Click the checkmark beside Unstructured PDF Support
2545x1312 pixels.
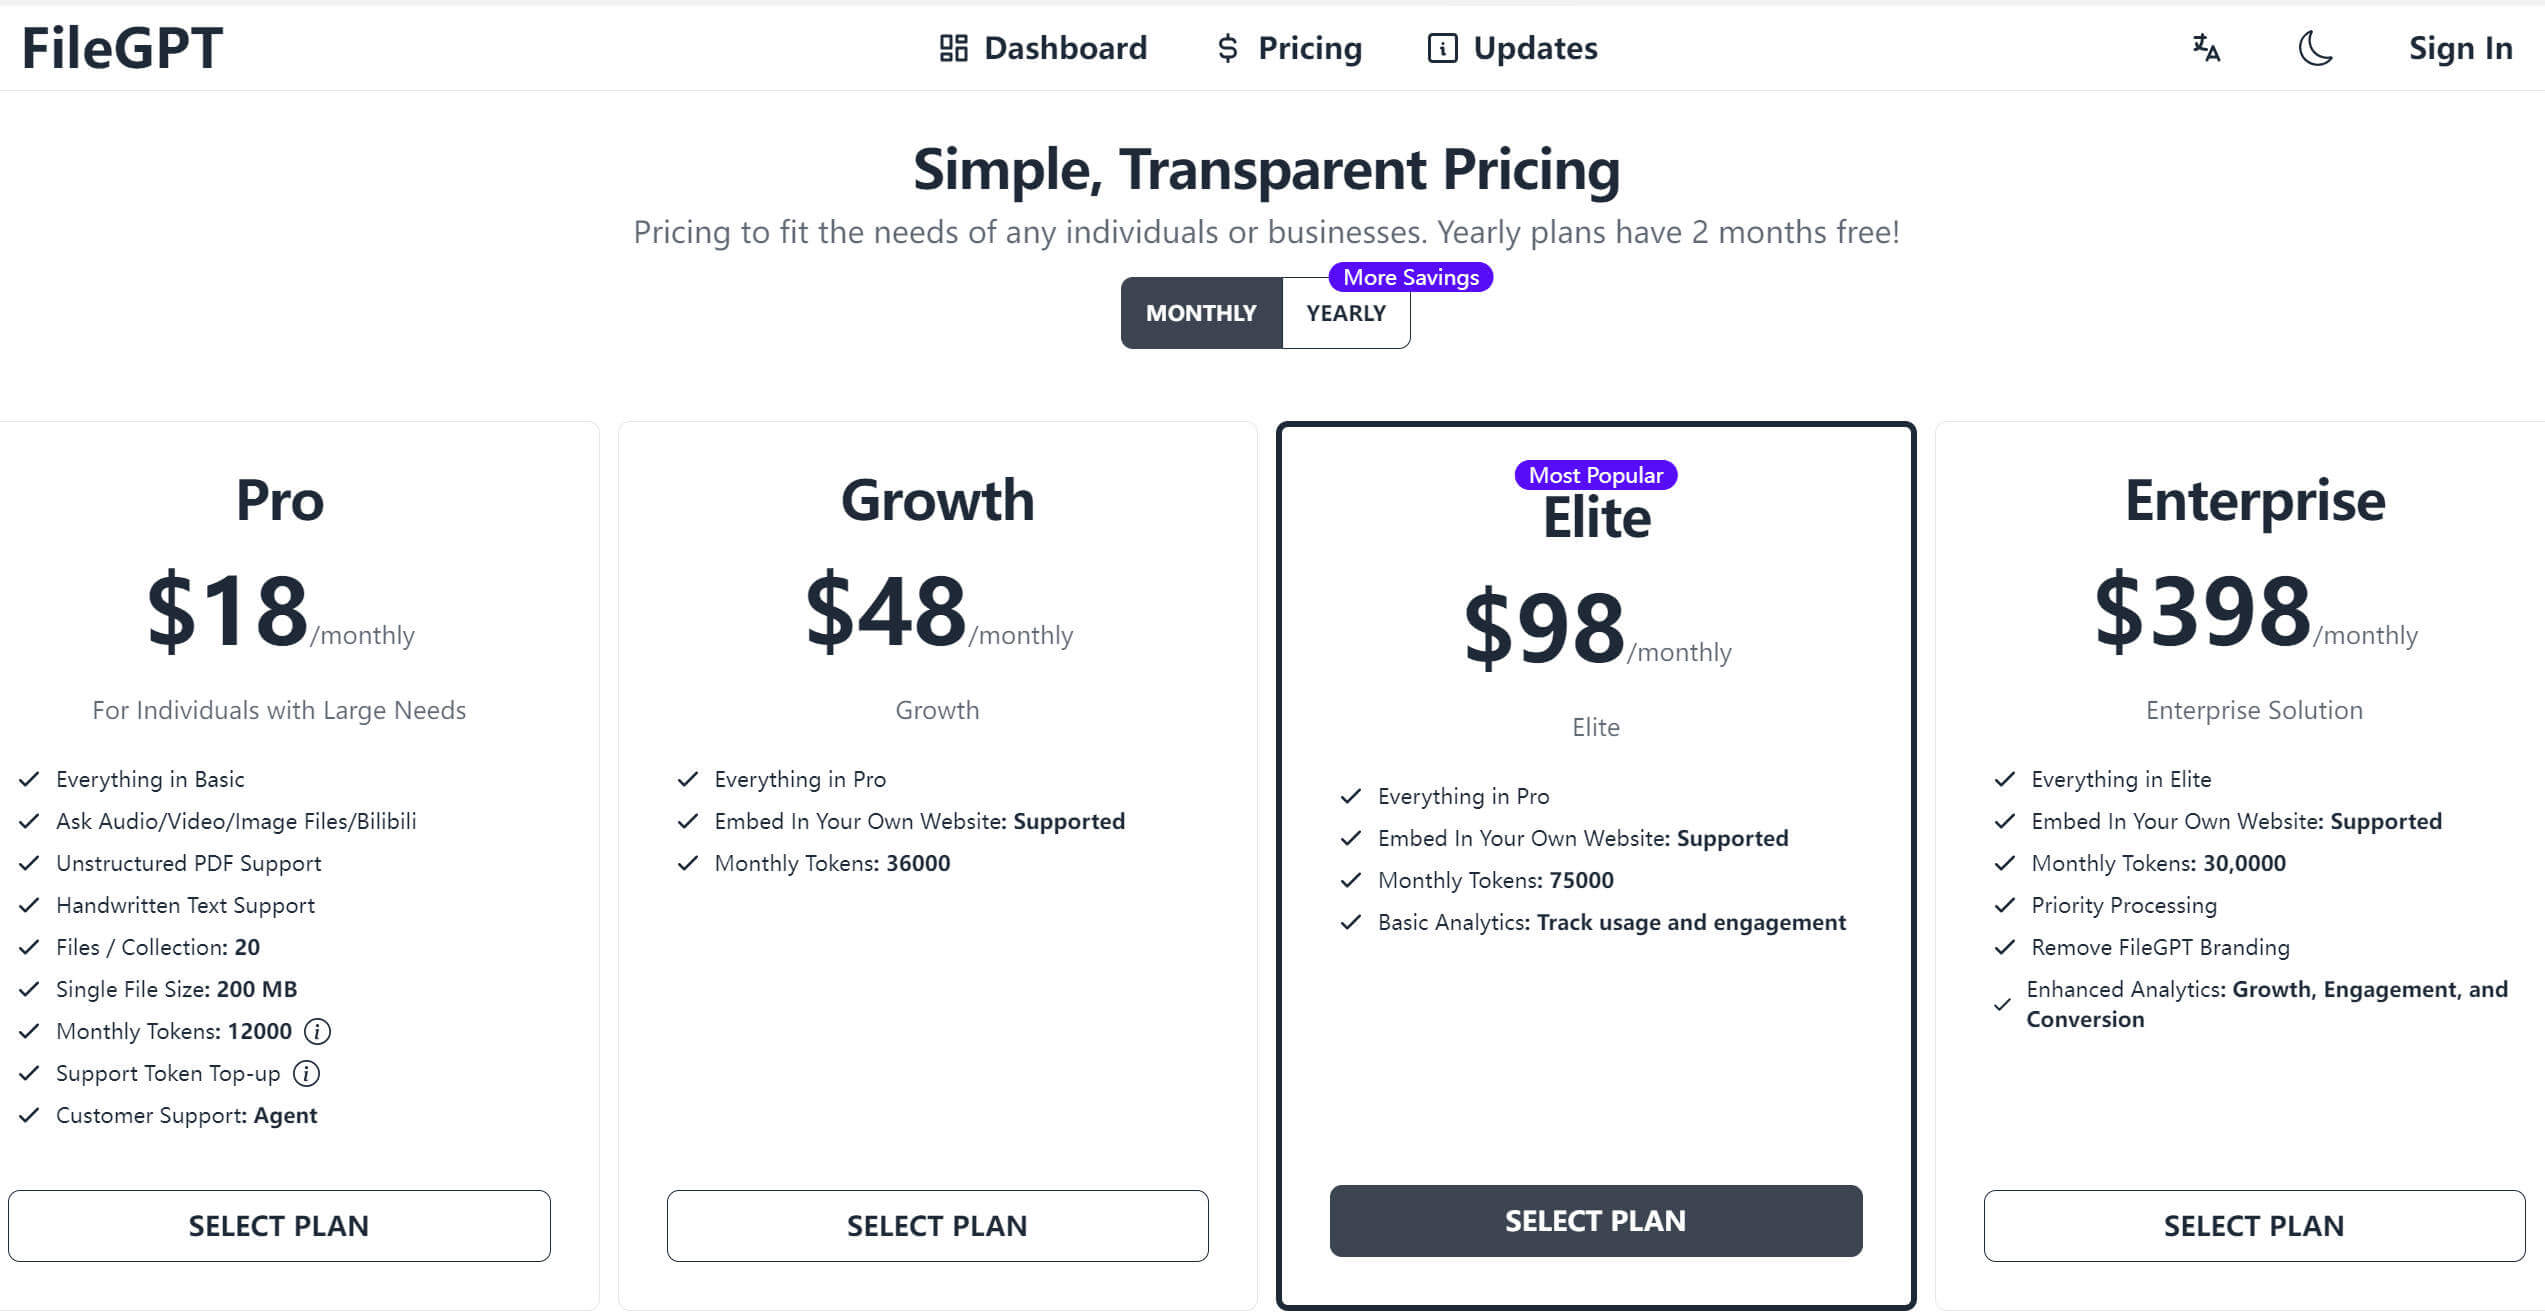(28, 863)
